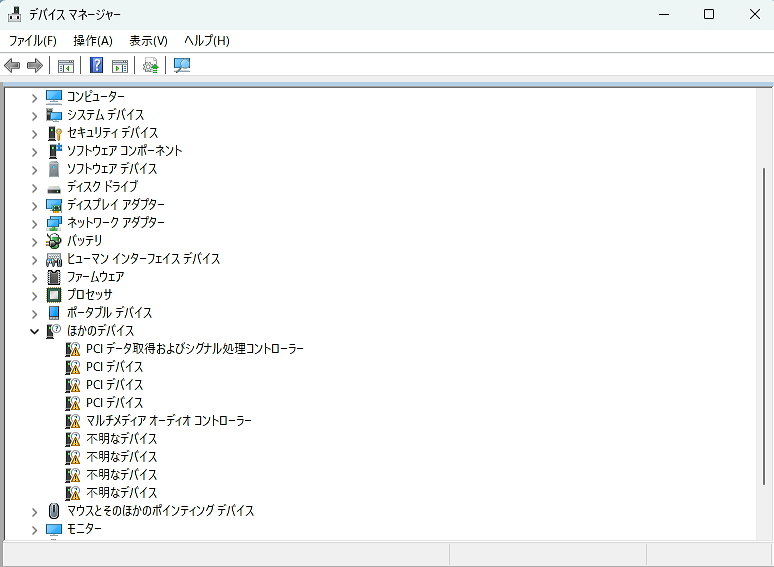Open the blue Help toolbar icon
Viewport: 774px width, 567px height.
(x=96, y=65)
